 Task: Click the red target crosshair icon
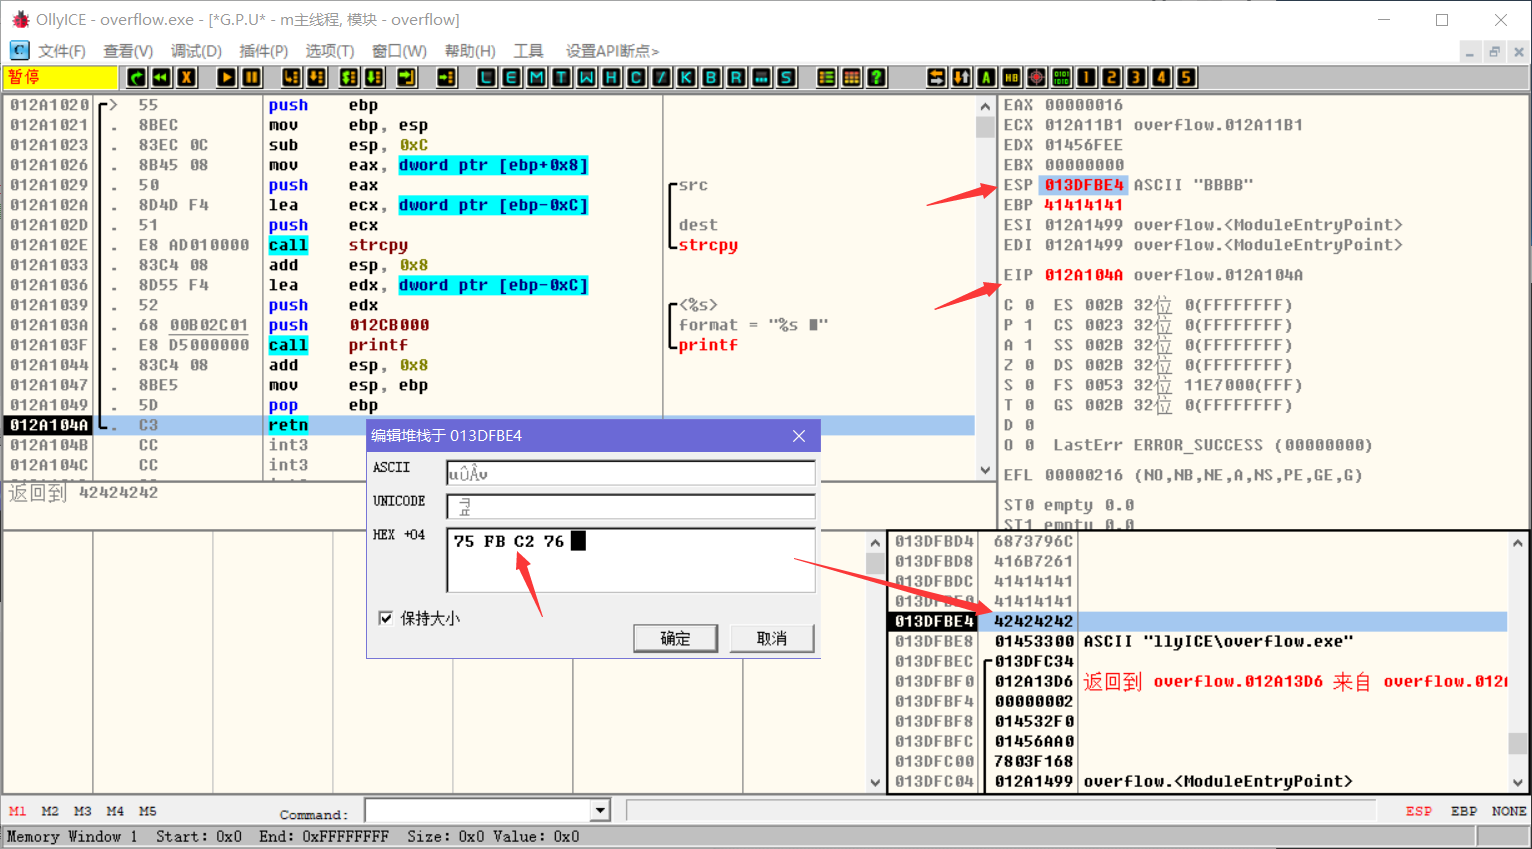coord(1037,77)
